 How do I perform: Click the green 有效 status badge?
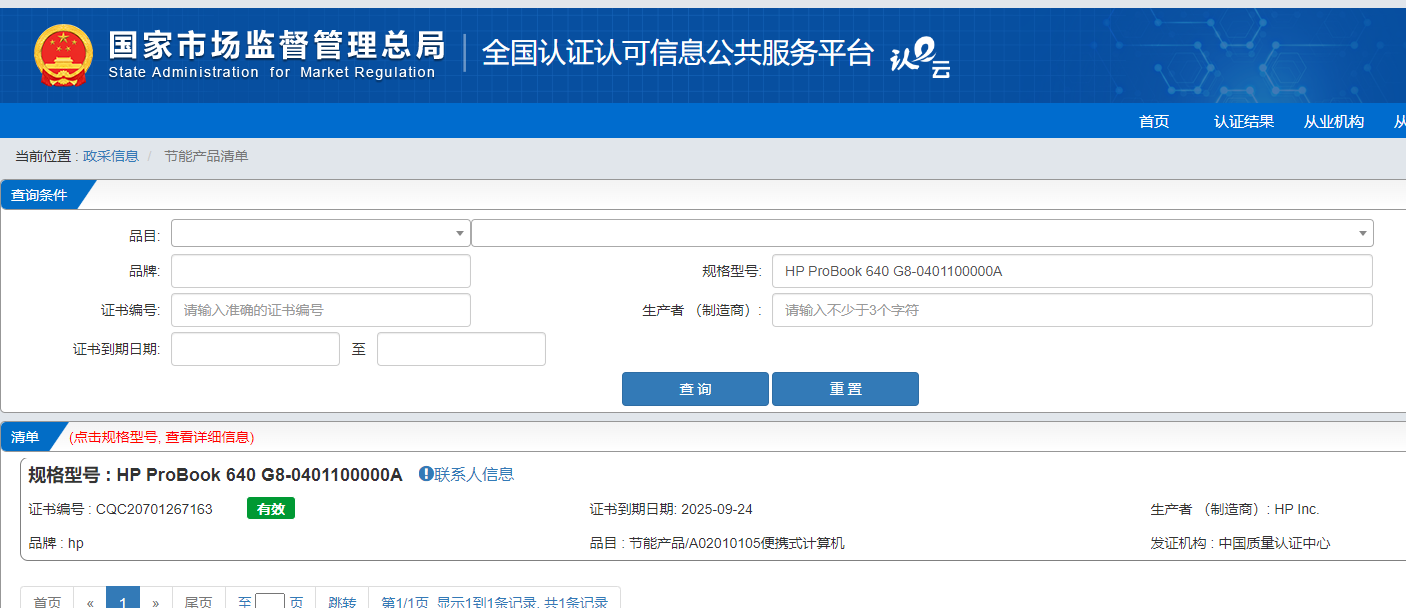tap(271, 509)
